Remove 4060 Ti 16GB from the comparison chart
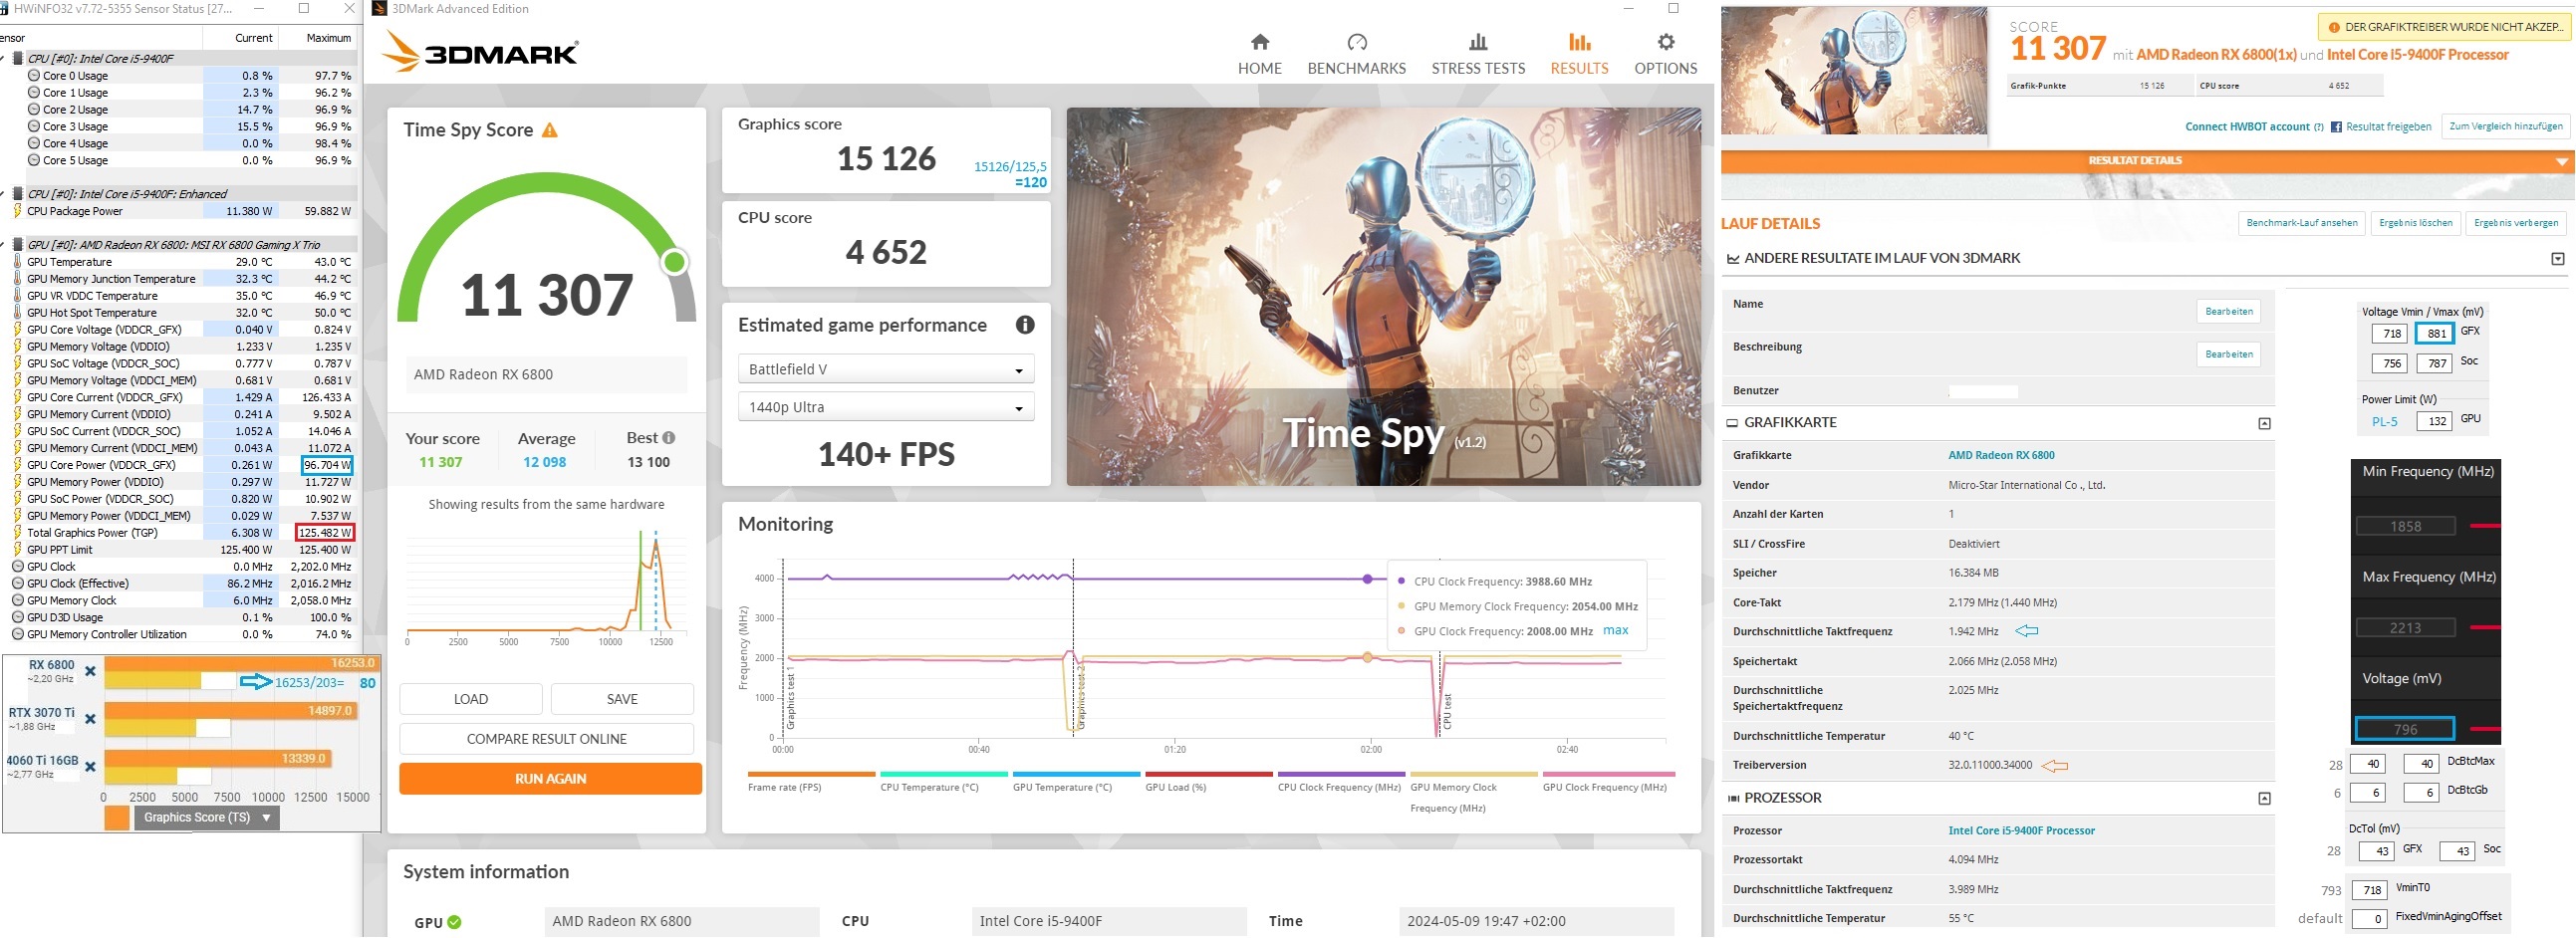The height and width of the screenshot is (938, 2576). click(90, 767)
